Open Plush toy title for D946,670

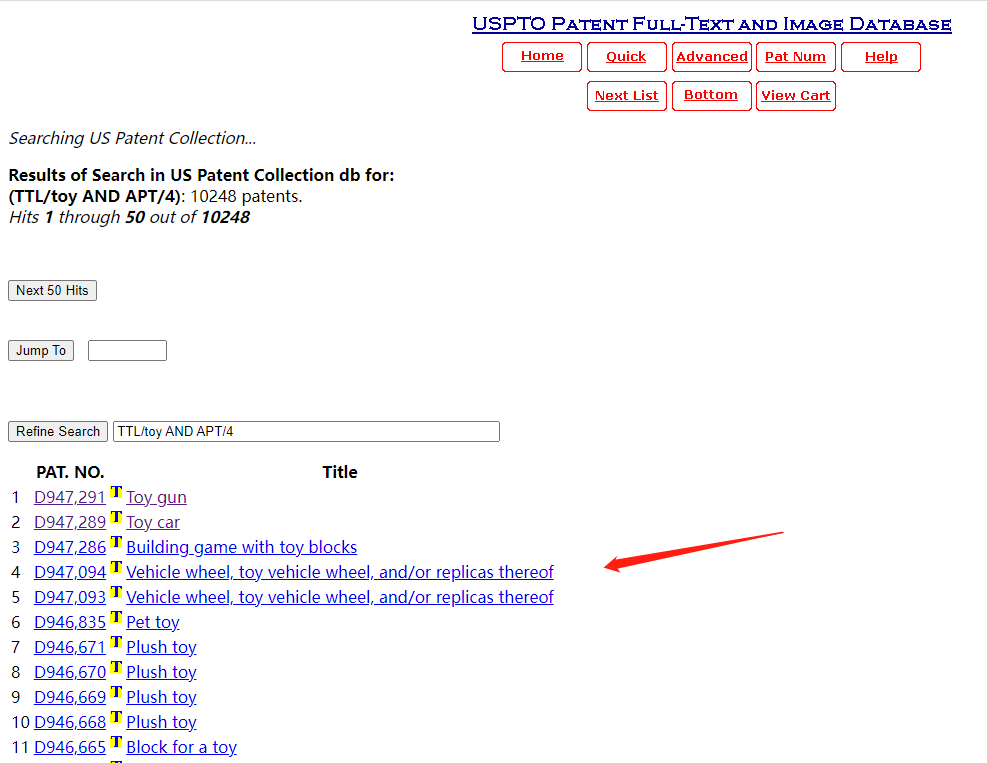(x=161, y=672)
